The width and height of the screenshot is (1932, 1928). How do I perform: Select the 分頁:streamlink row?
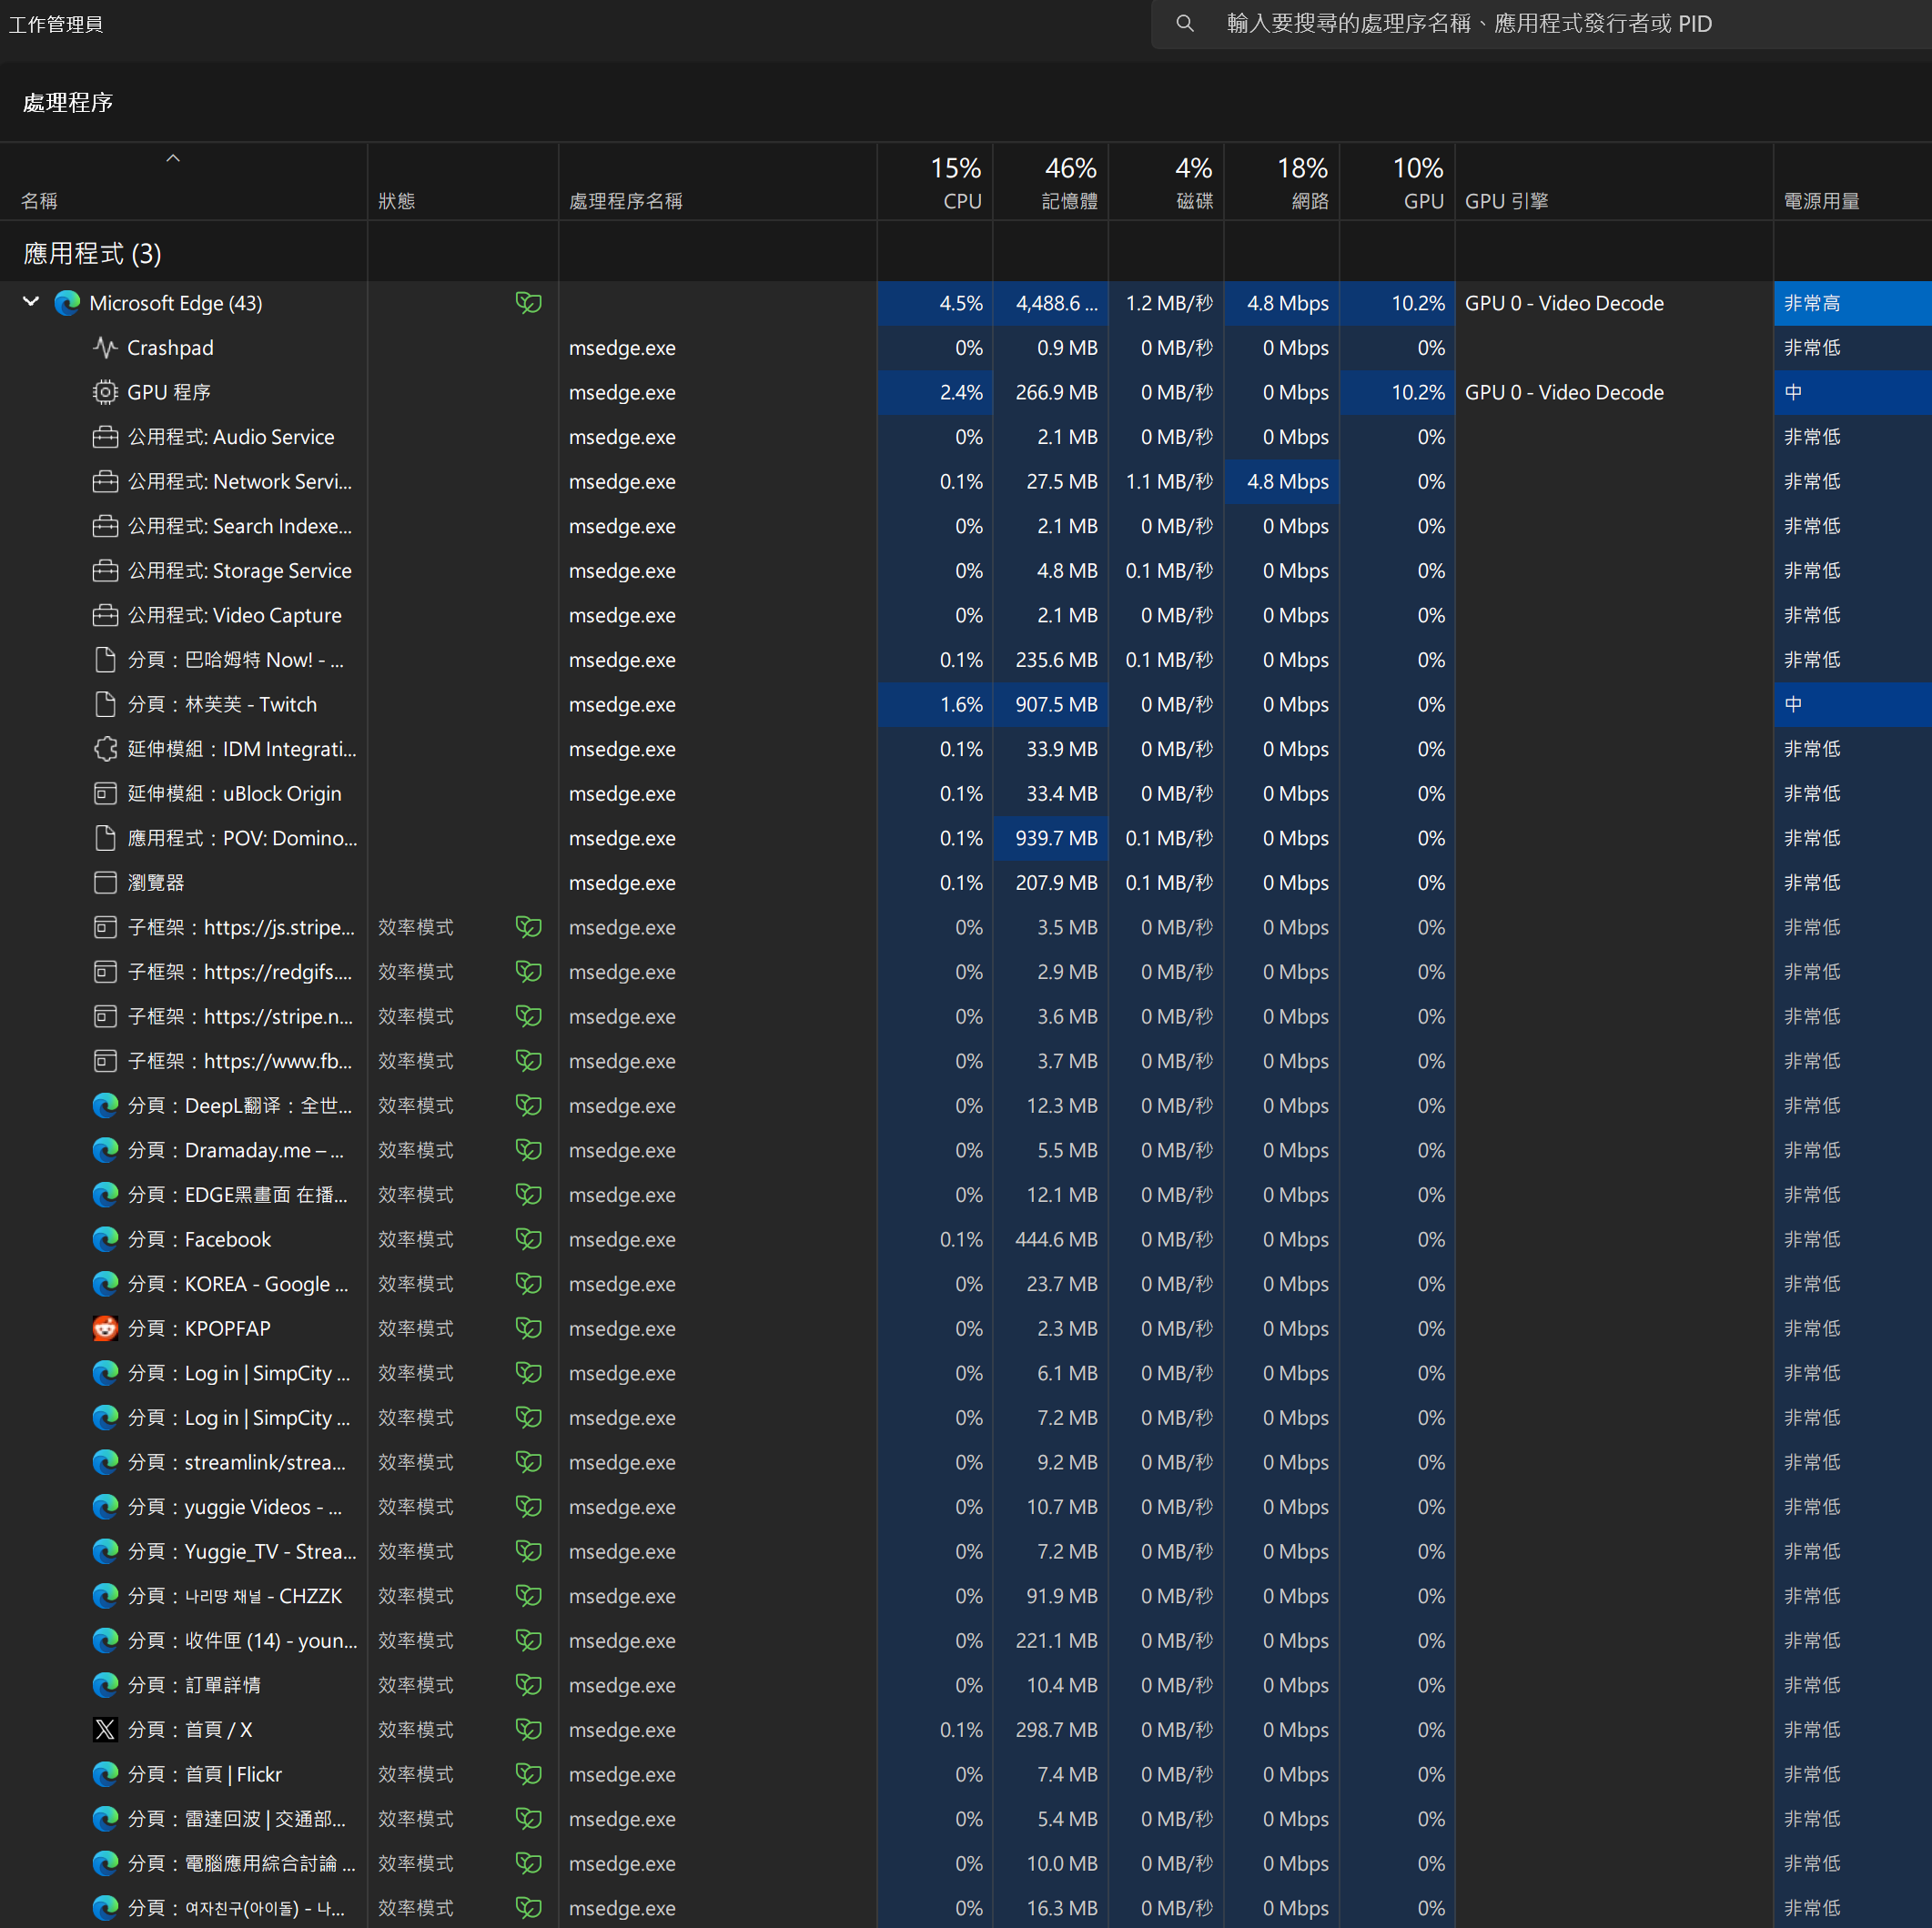966,1462
